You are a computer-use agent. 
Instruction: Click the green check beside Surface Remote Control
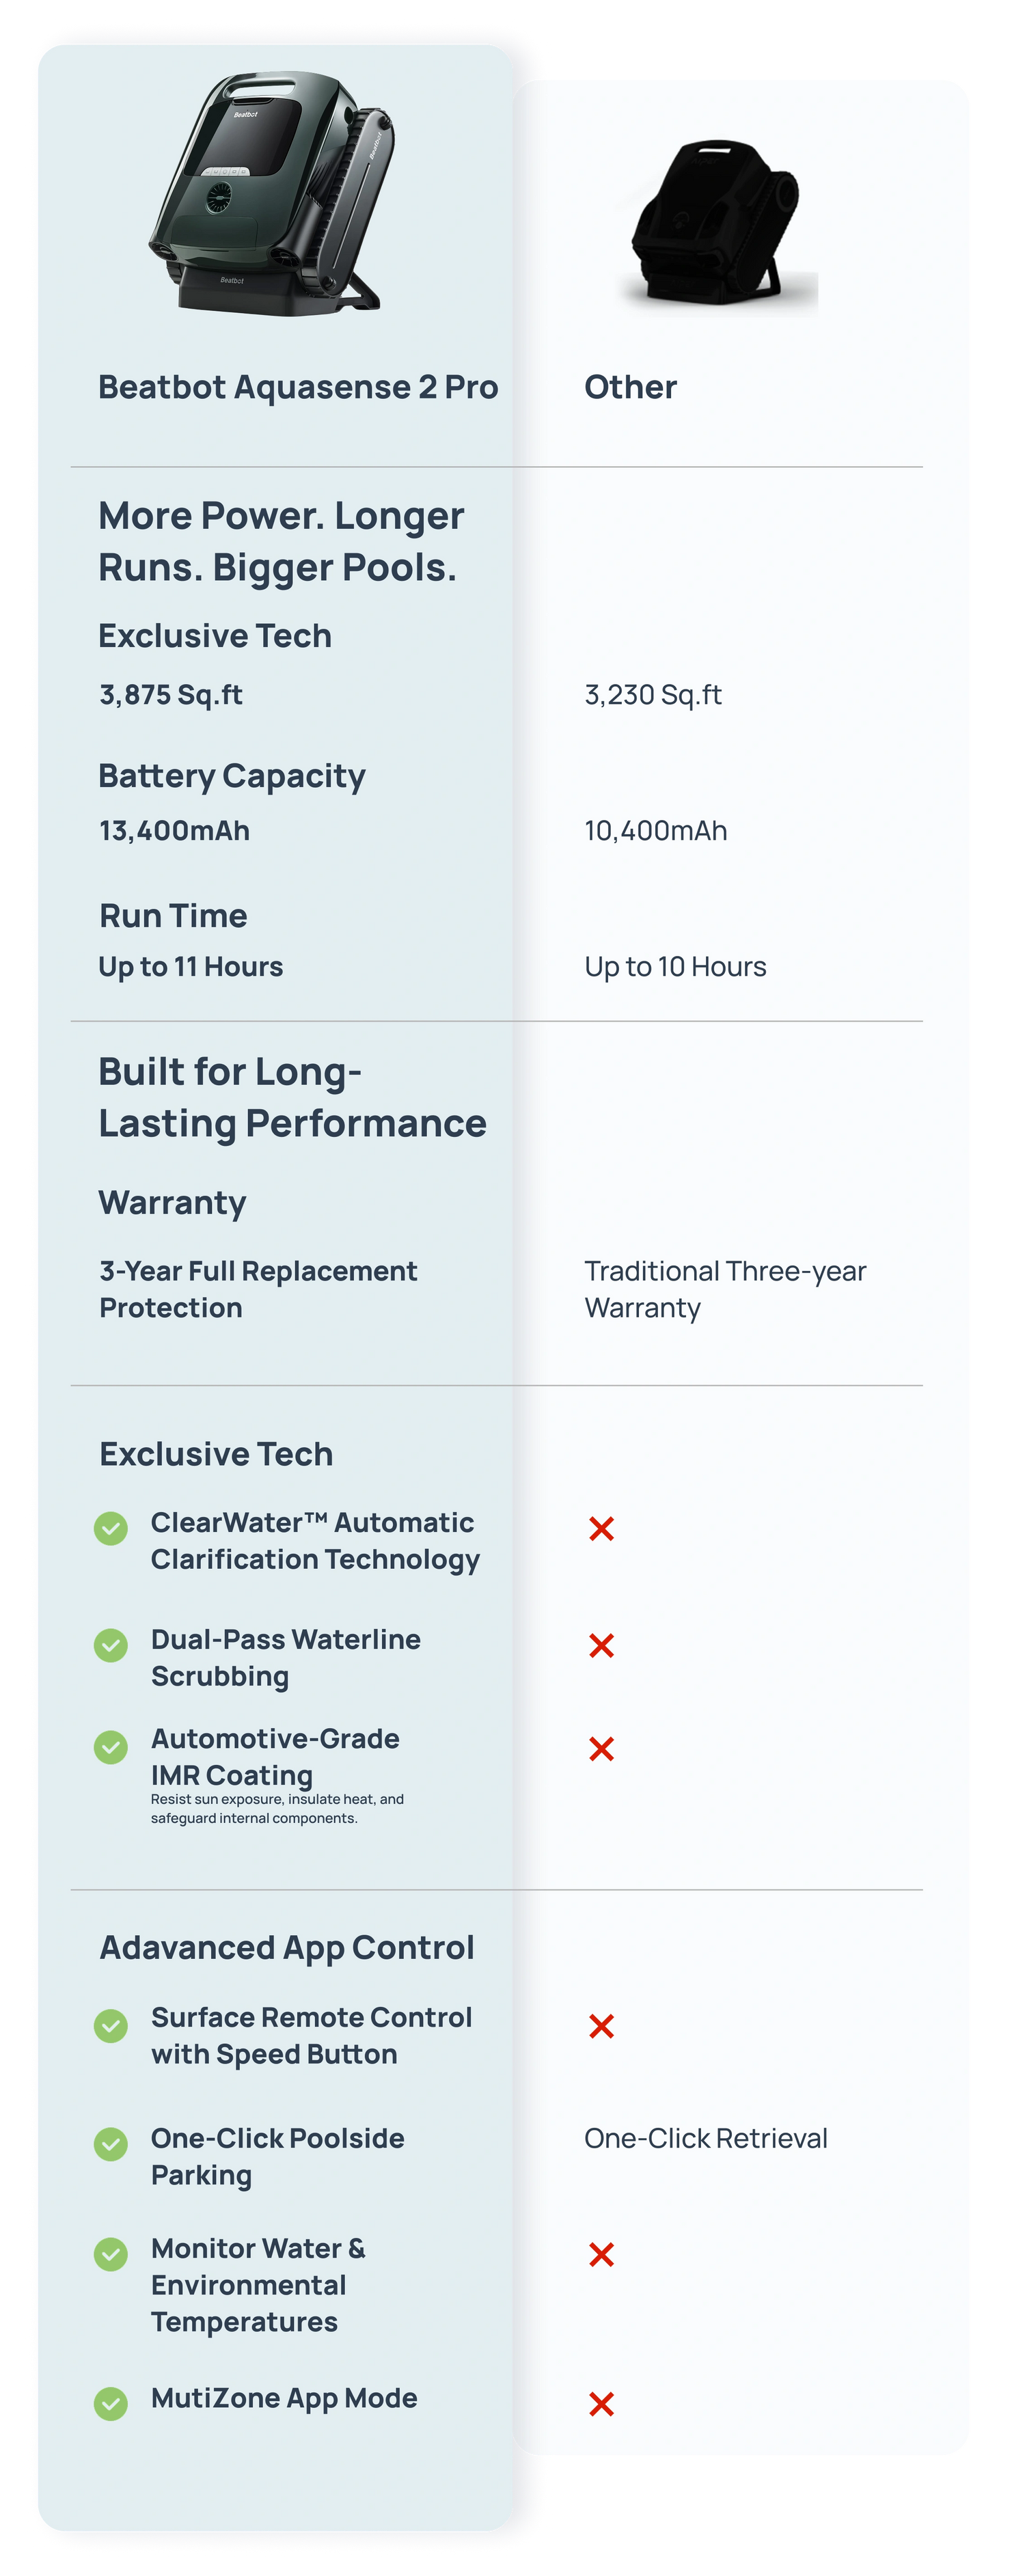pos(111,2026)
